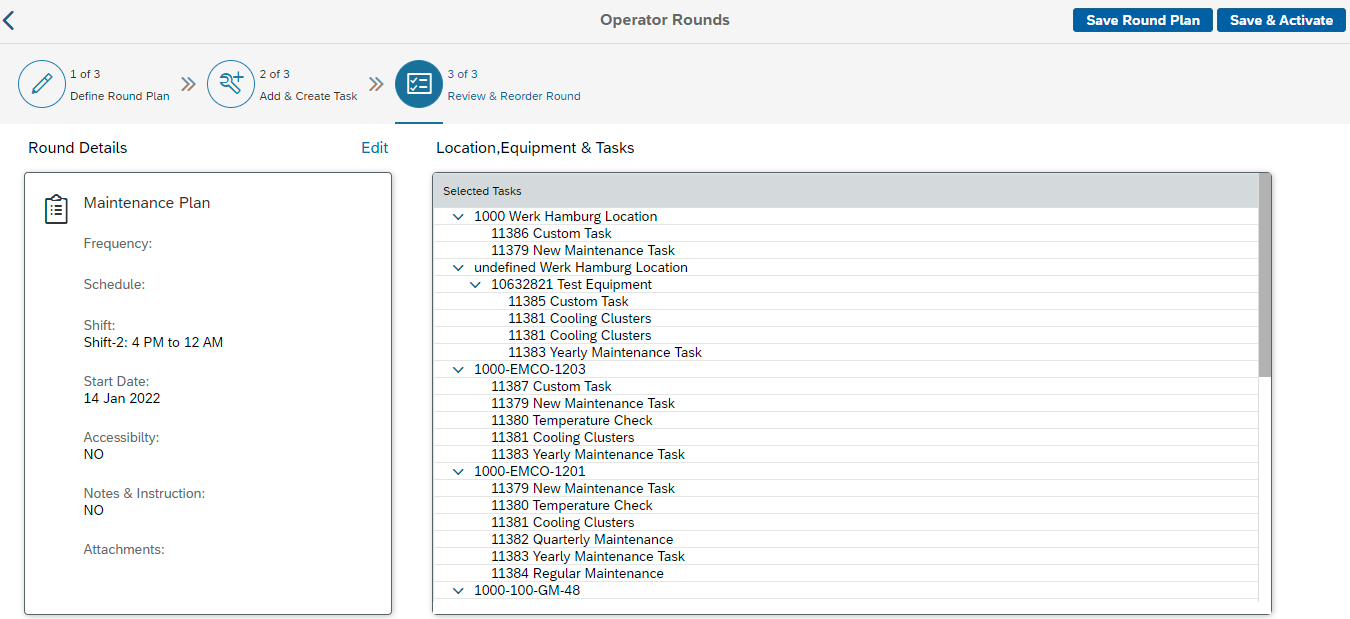Go to the Define Round Plan step label
Image resolution: width=1350 pixels, height=619 pixels.
(119, 96)
